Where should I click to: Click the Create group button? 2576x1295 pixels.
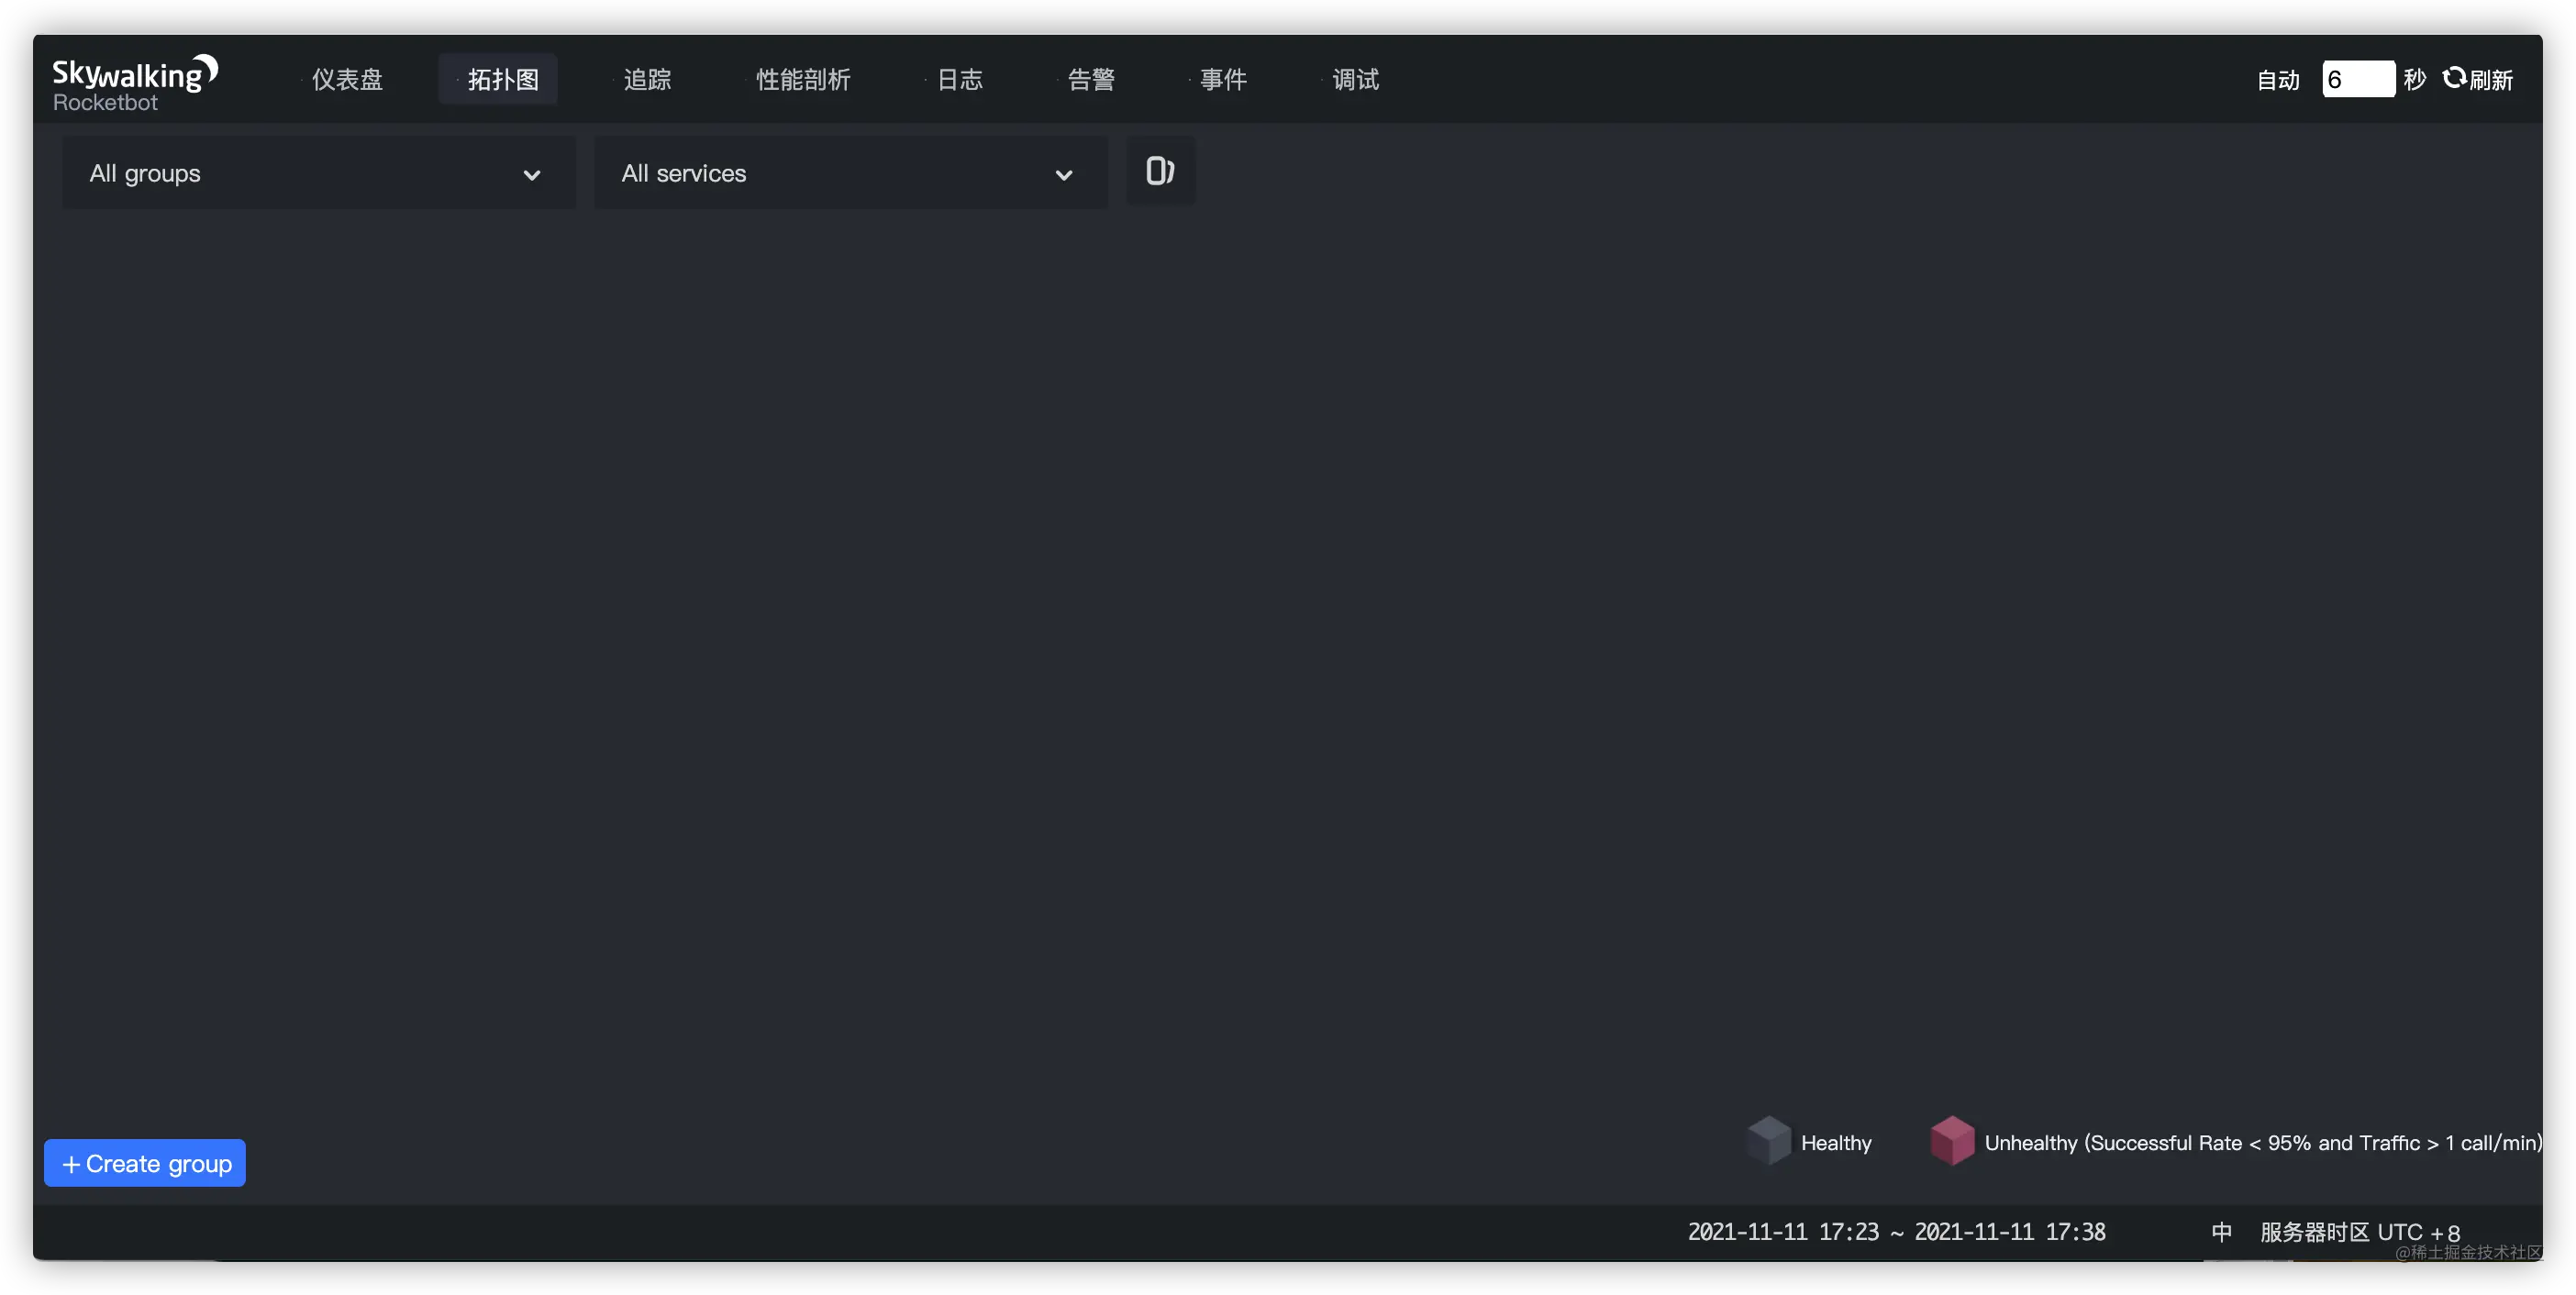(145, 1163)
